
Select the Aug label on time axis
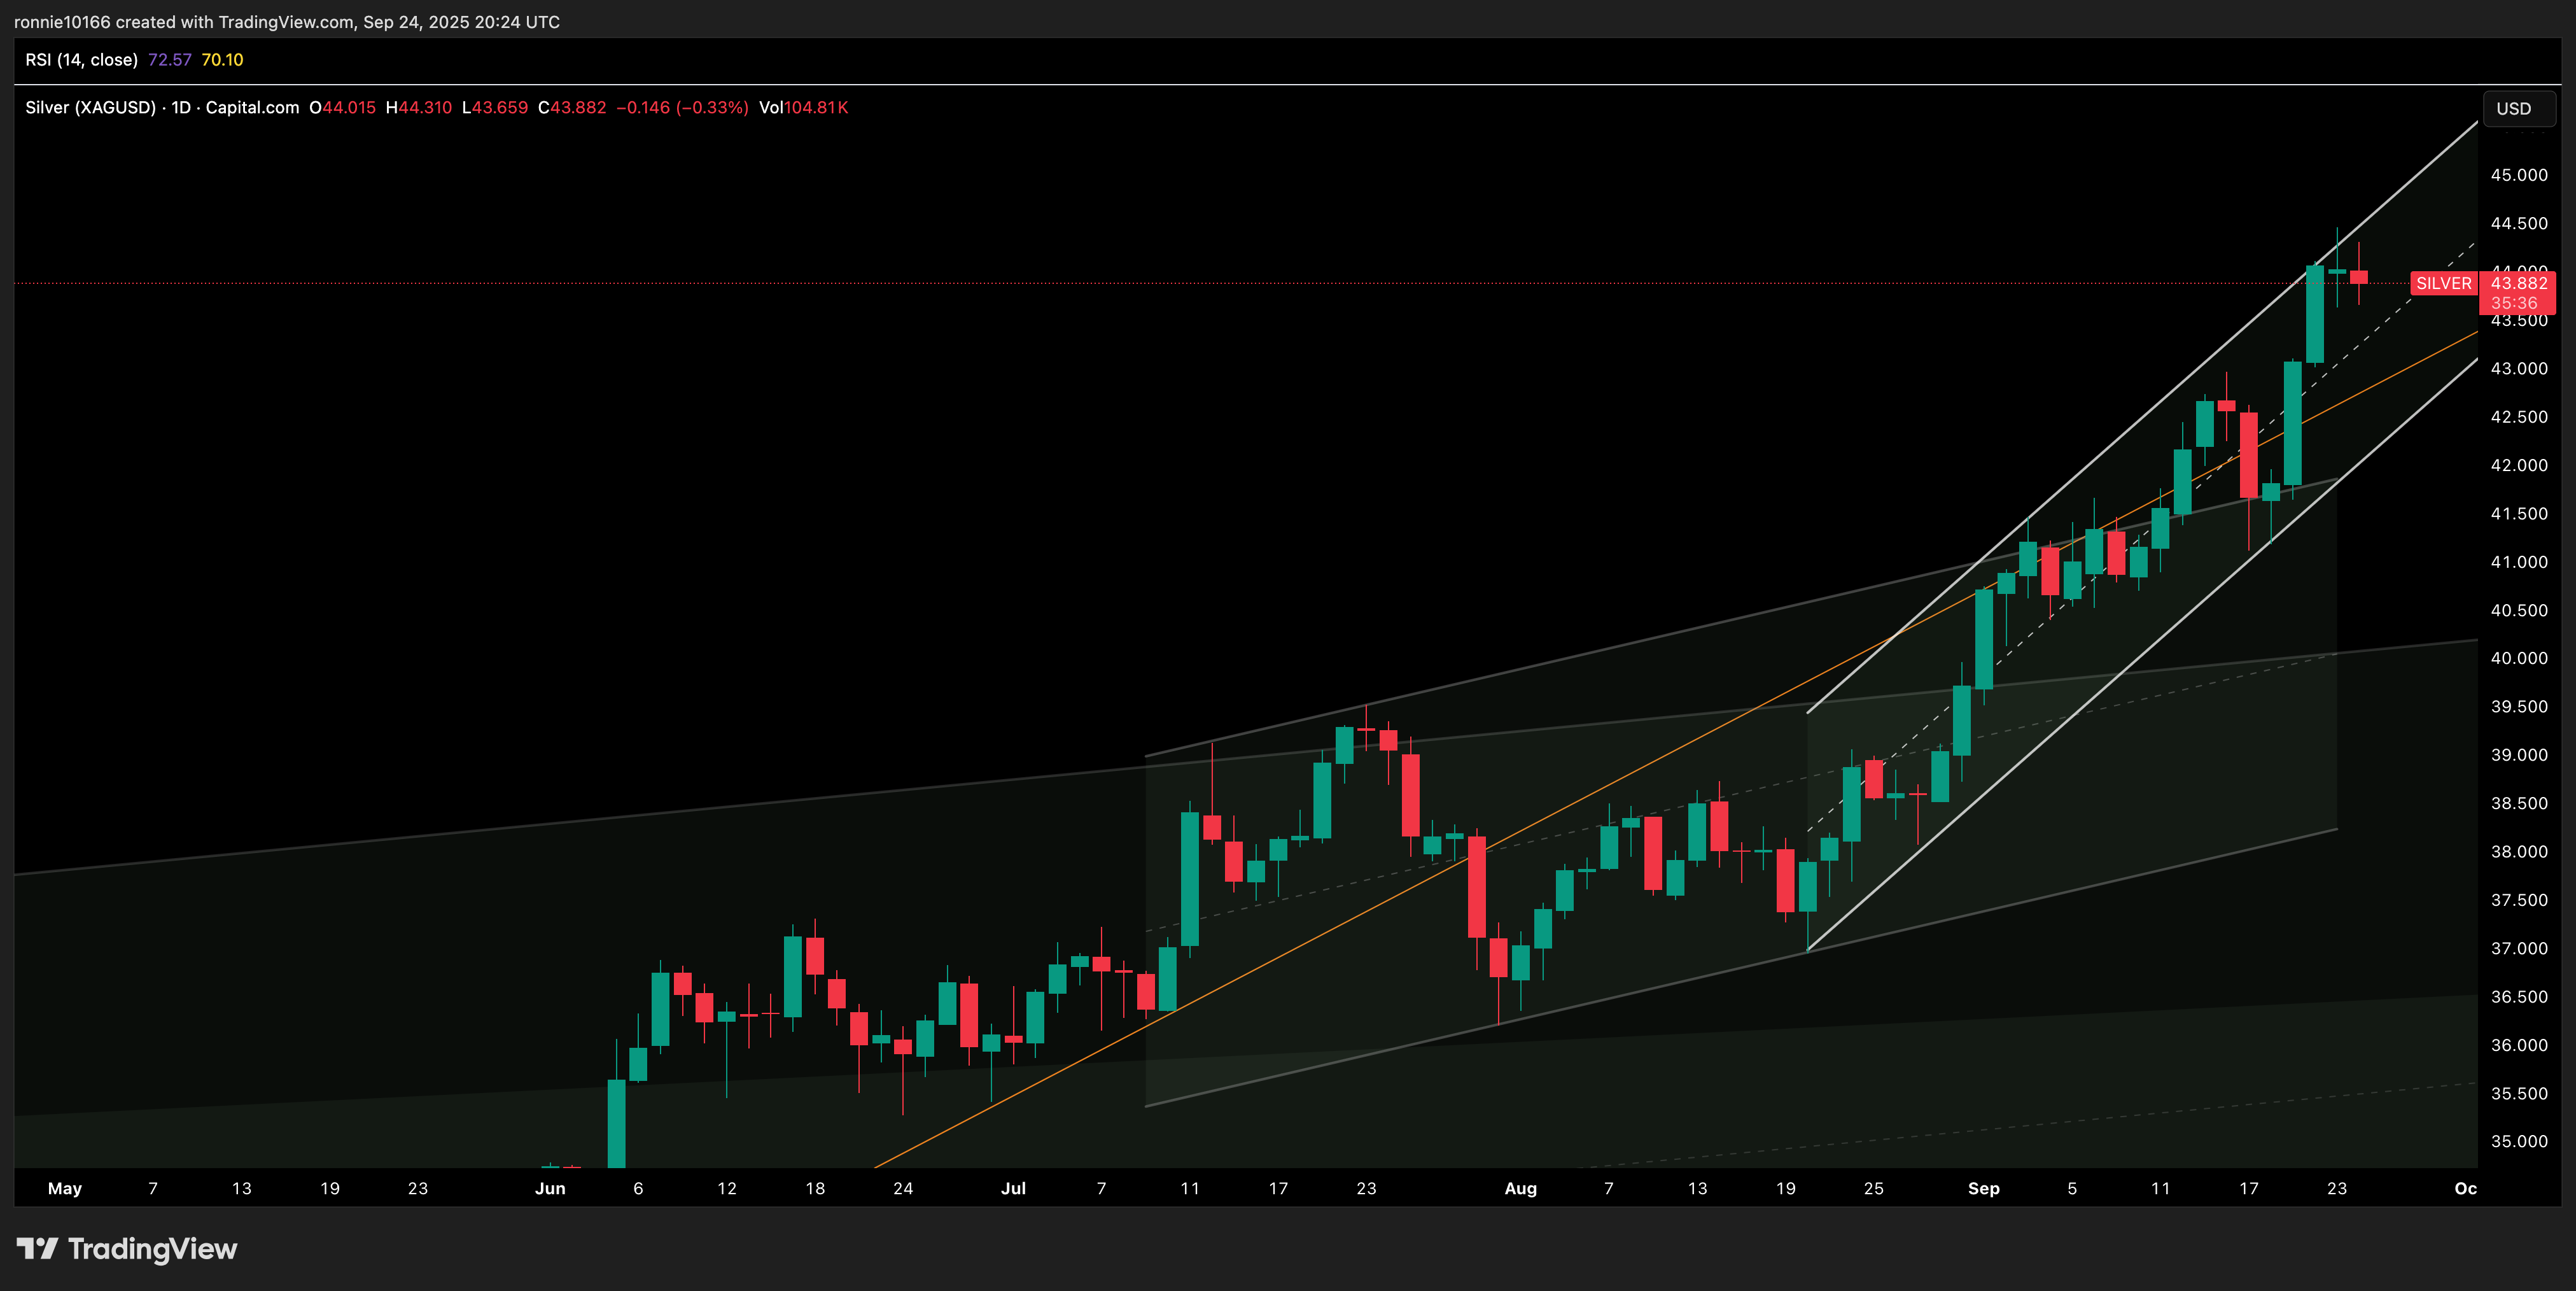(1520, 1188)
